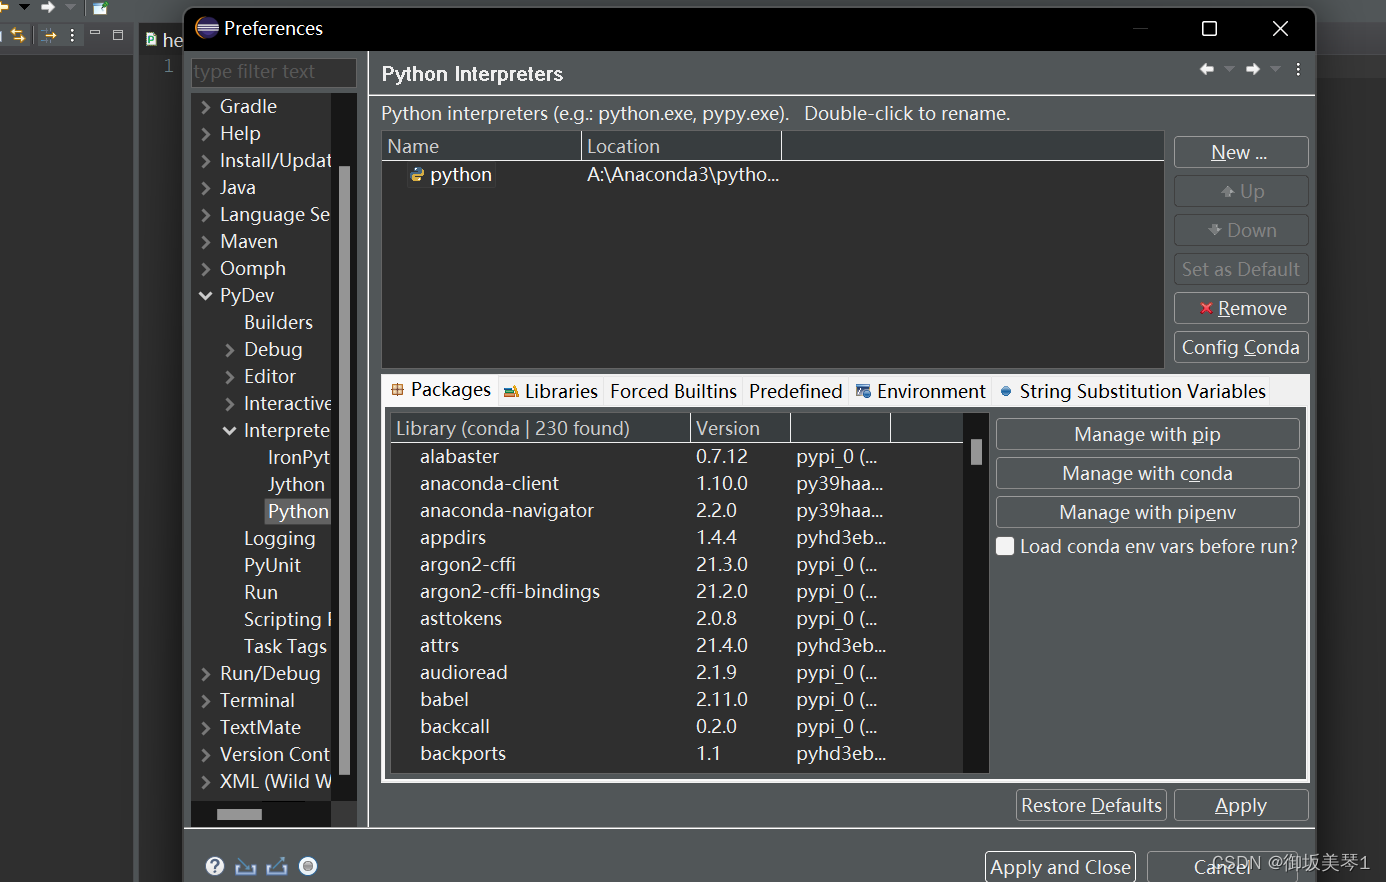This screenshot has width=1386, height=882.
Task: Switch to the Environment tab
Action: coord(921,391)
